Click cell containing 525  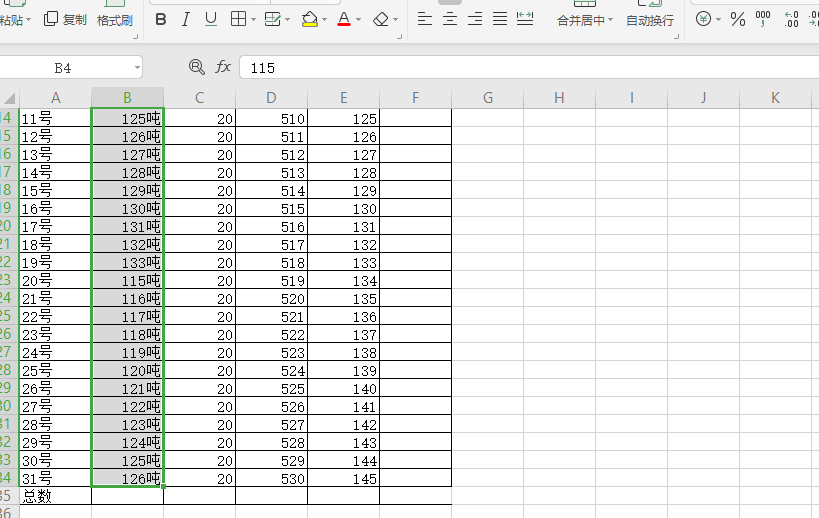272,388
